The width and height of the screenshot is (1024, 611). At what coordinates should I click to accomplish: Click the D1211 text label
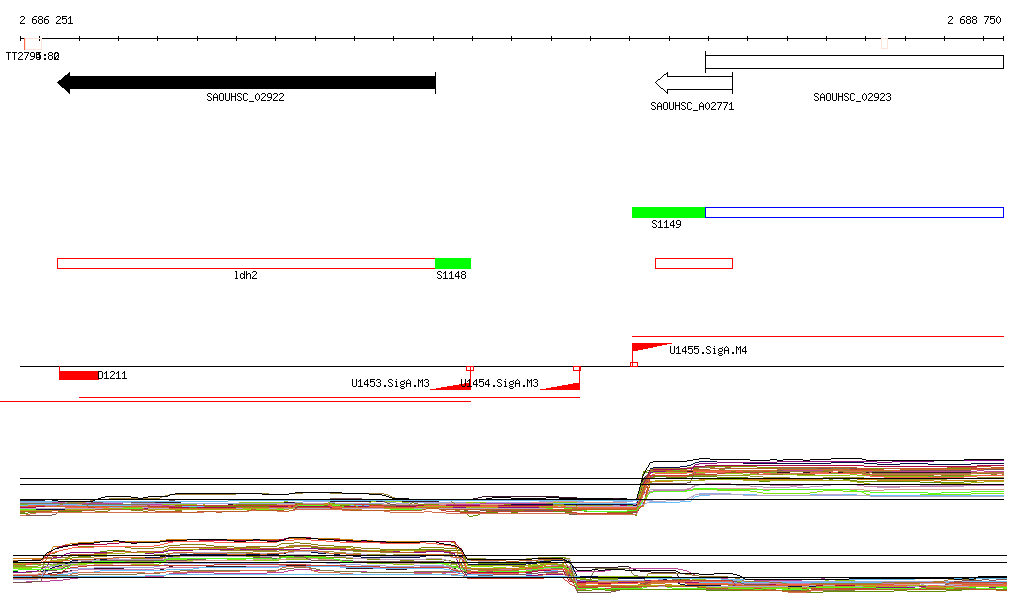pos(112,375)
